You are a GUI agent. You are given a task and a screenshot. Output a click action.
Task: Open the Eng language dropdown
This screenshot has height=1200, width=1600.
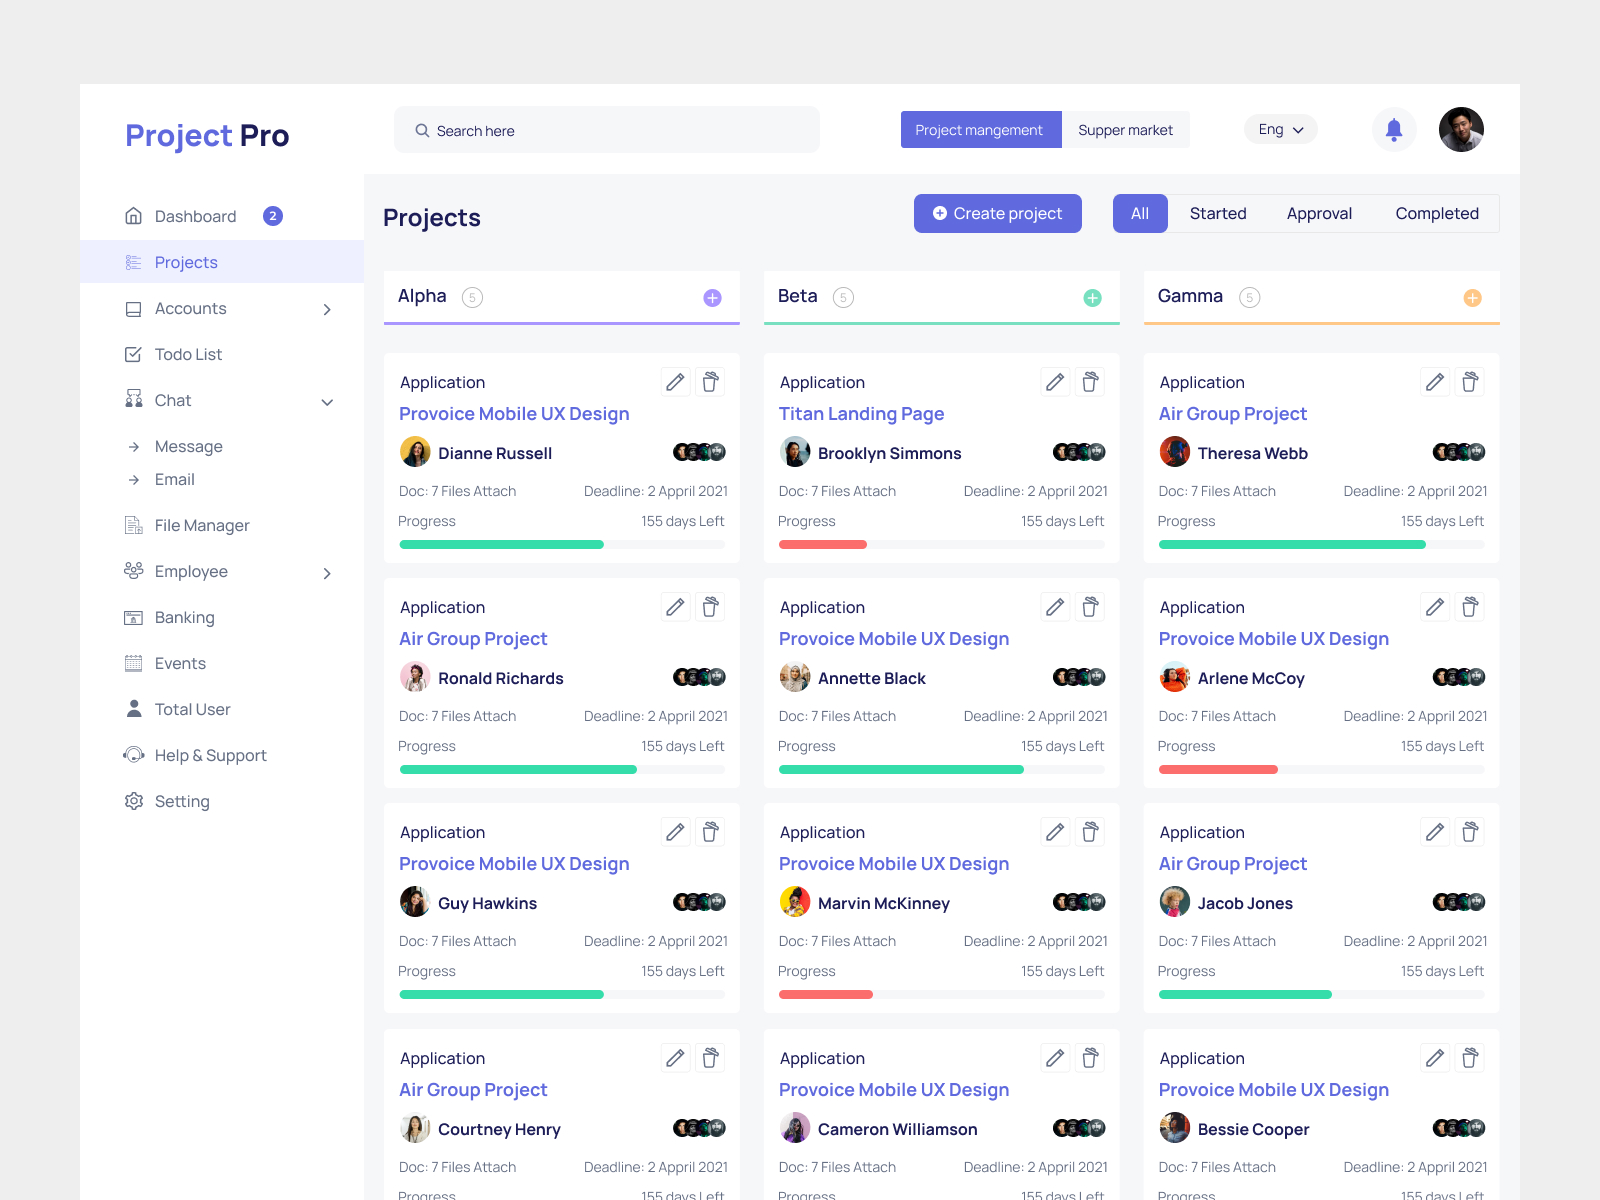1280,129
